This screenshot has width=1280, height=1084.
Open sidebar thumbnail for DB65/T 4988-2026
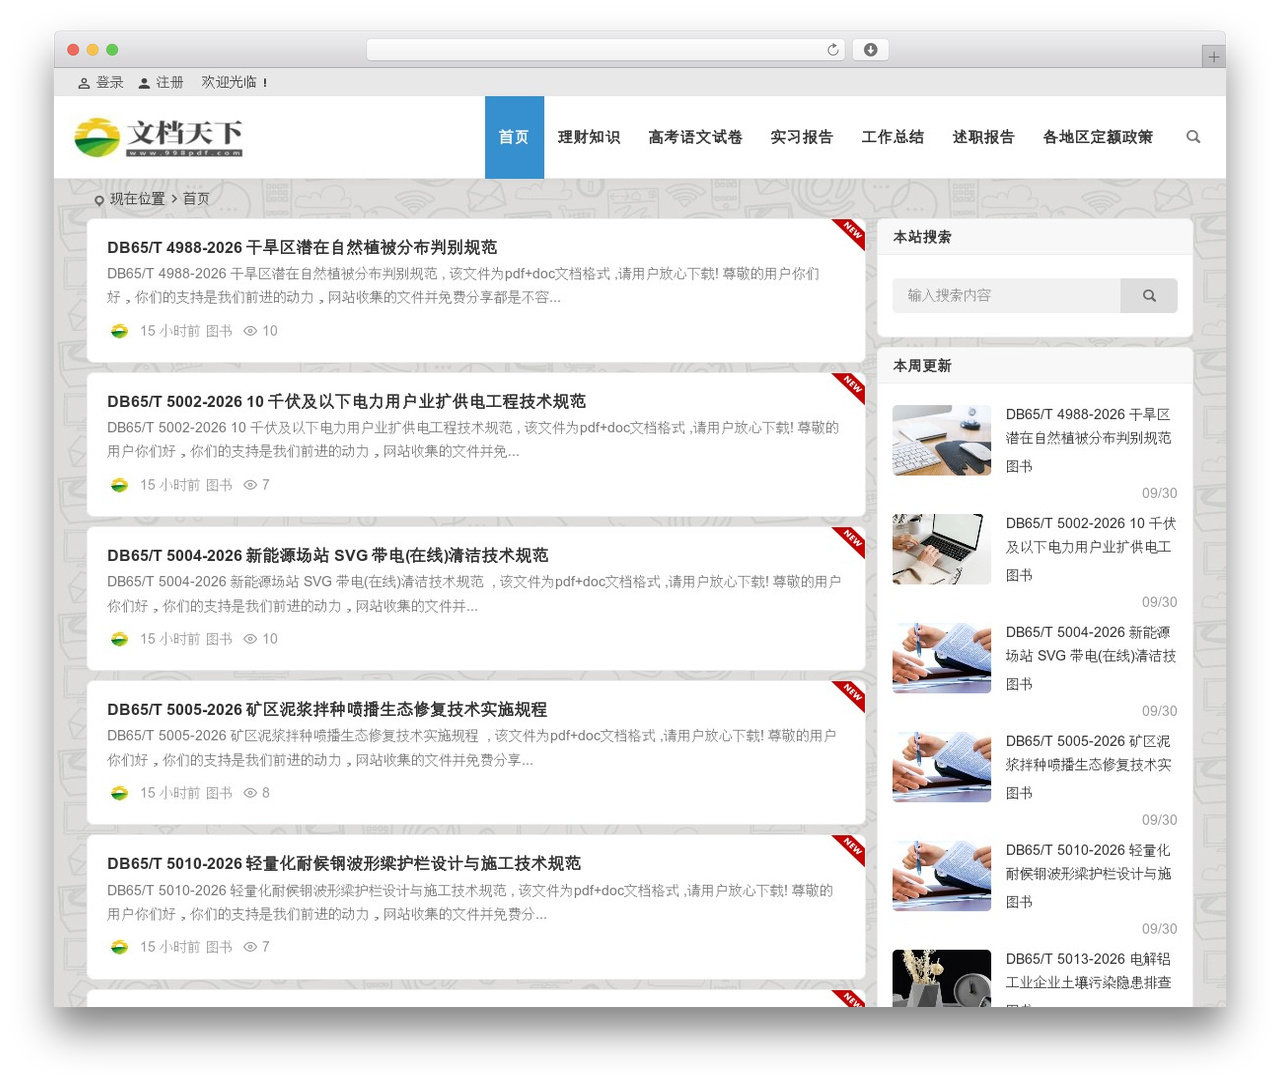tap(941, 440)
